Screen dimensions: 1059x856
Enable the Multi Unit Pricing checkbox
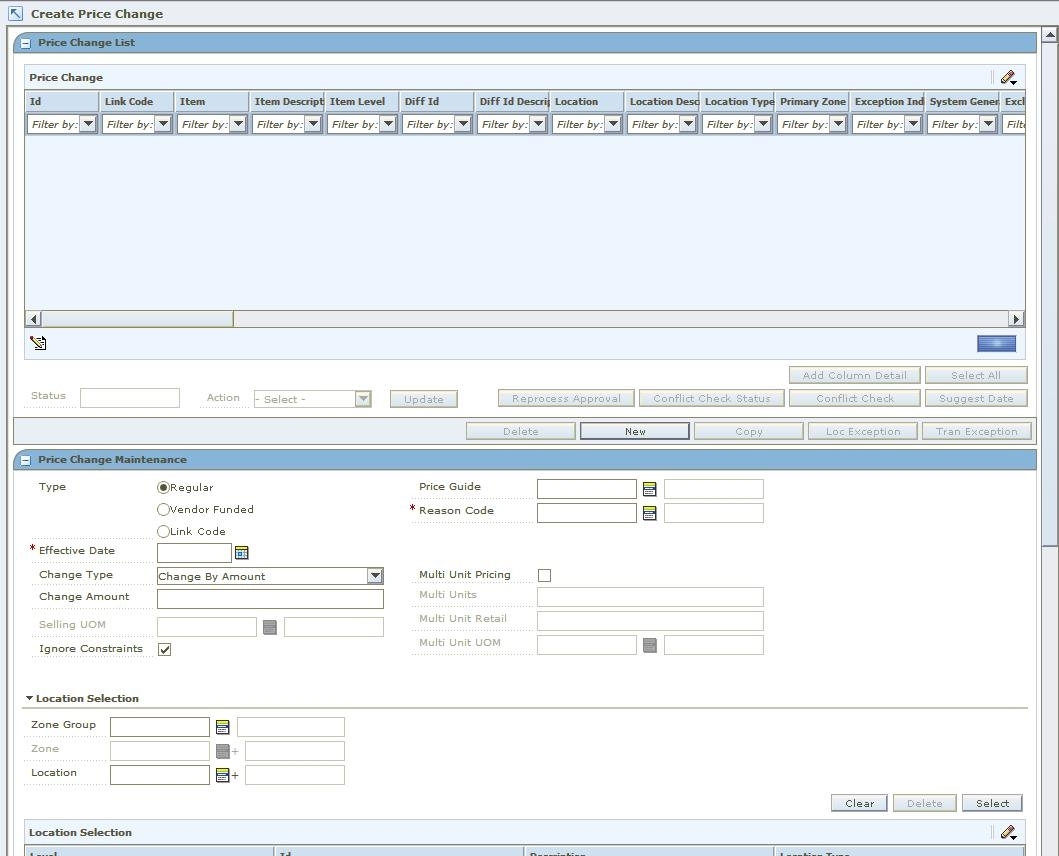(544, 575)
